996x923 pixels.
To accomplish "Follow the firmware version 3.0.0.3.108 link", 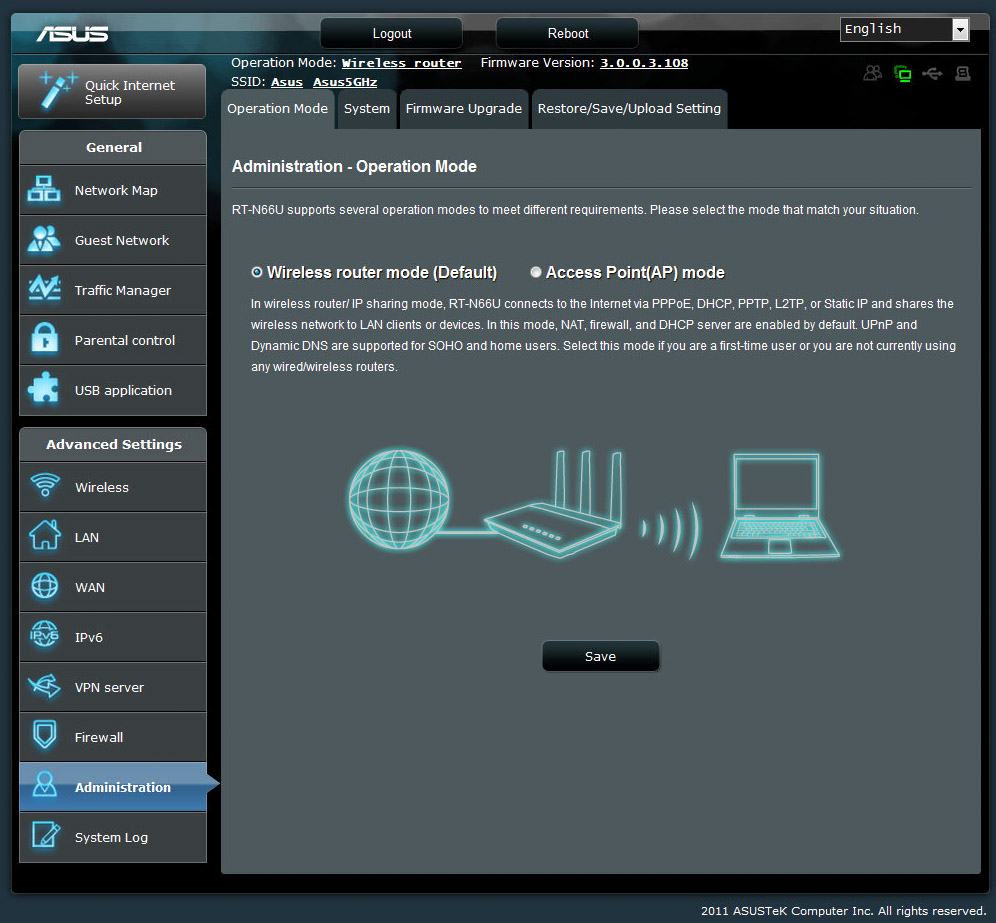I will pos(644,63).
